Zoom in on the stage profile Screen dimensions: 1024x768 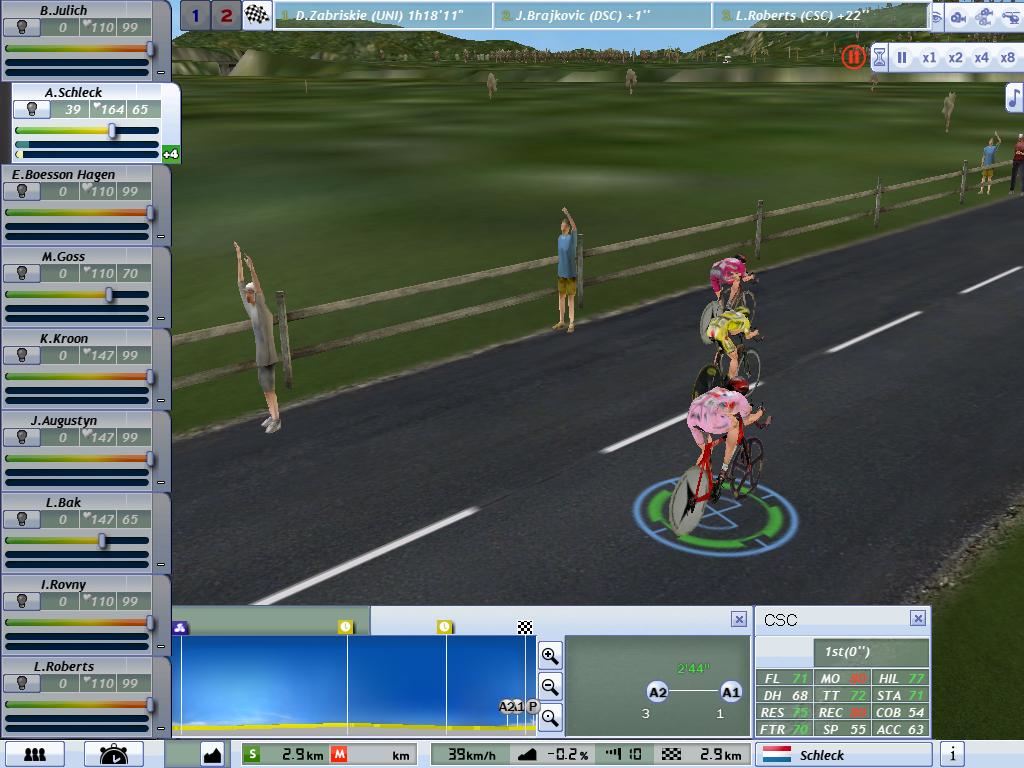[x=550, y=656]
